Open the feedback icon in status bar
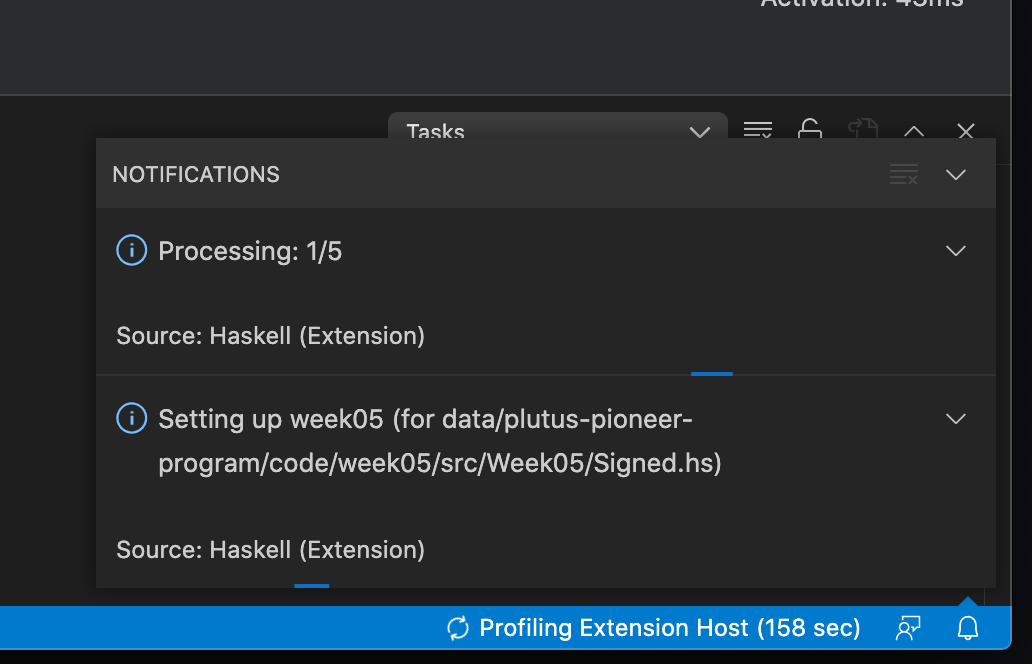This screenshot has width=1032, height=664. [908, 628]
